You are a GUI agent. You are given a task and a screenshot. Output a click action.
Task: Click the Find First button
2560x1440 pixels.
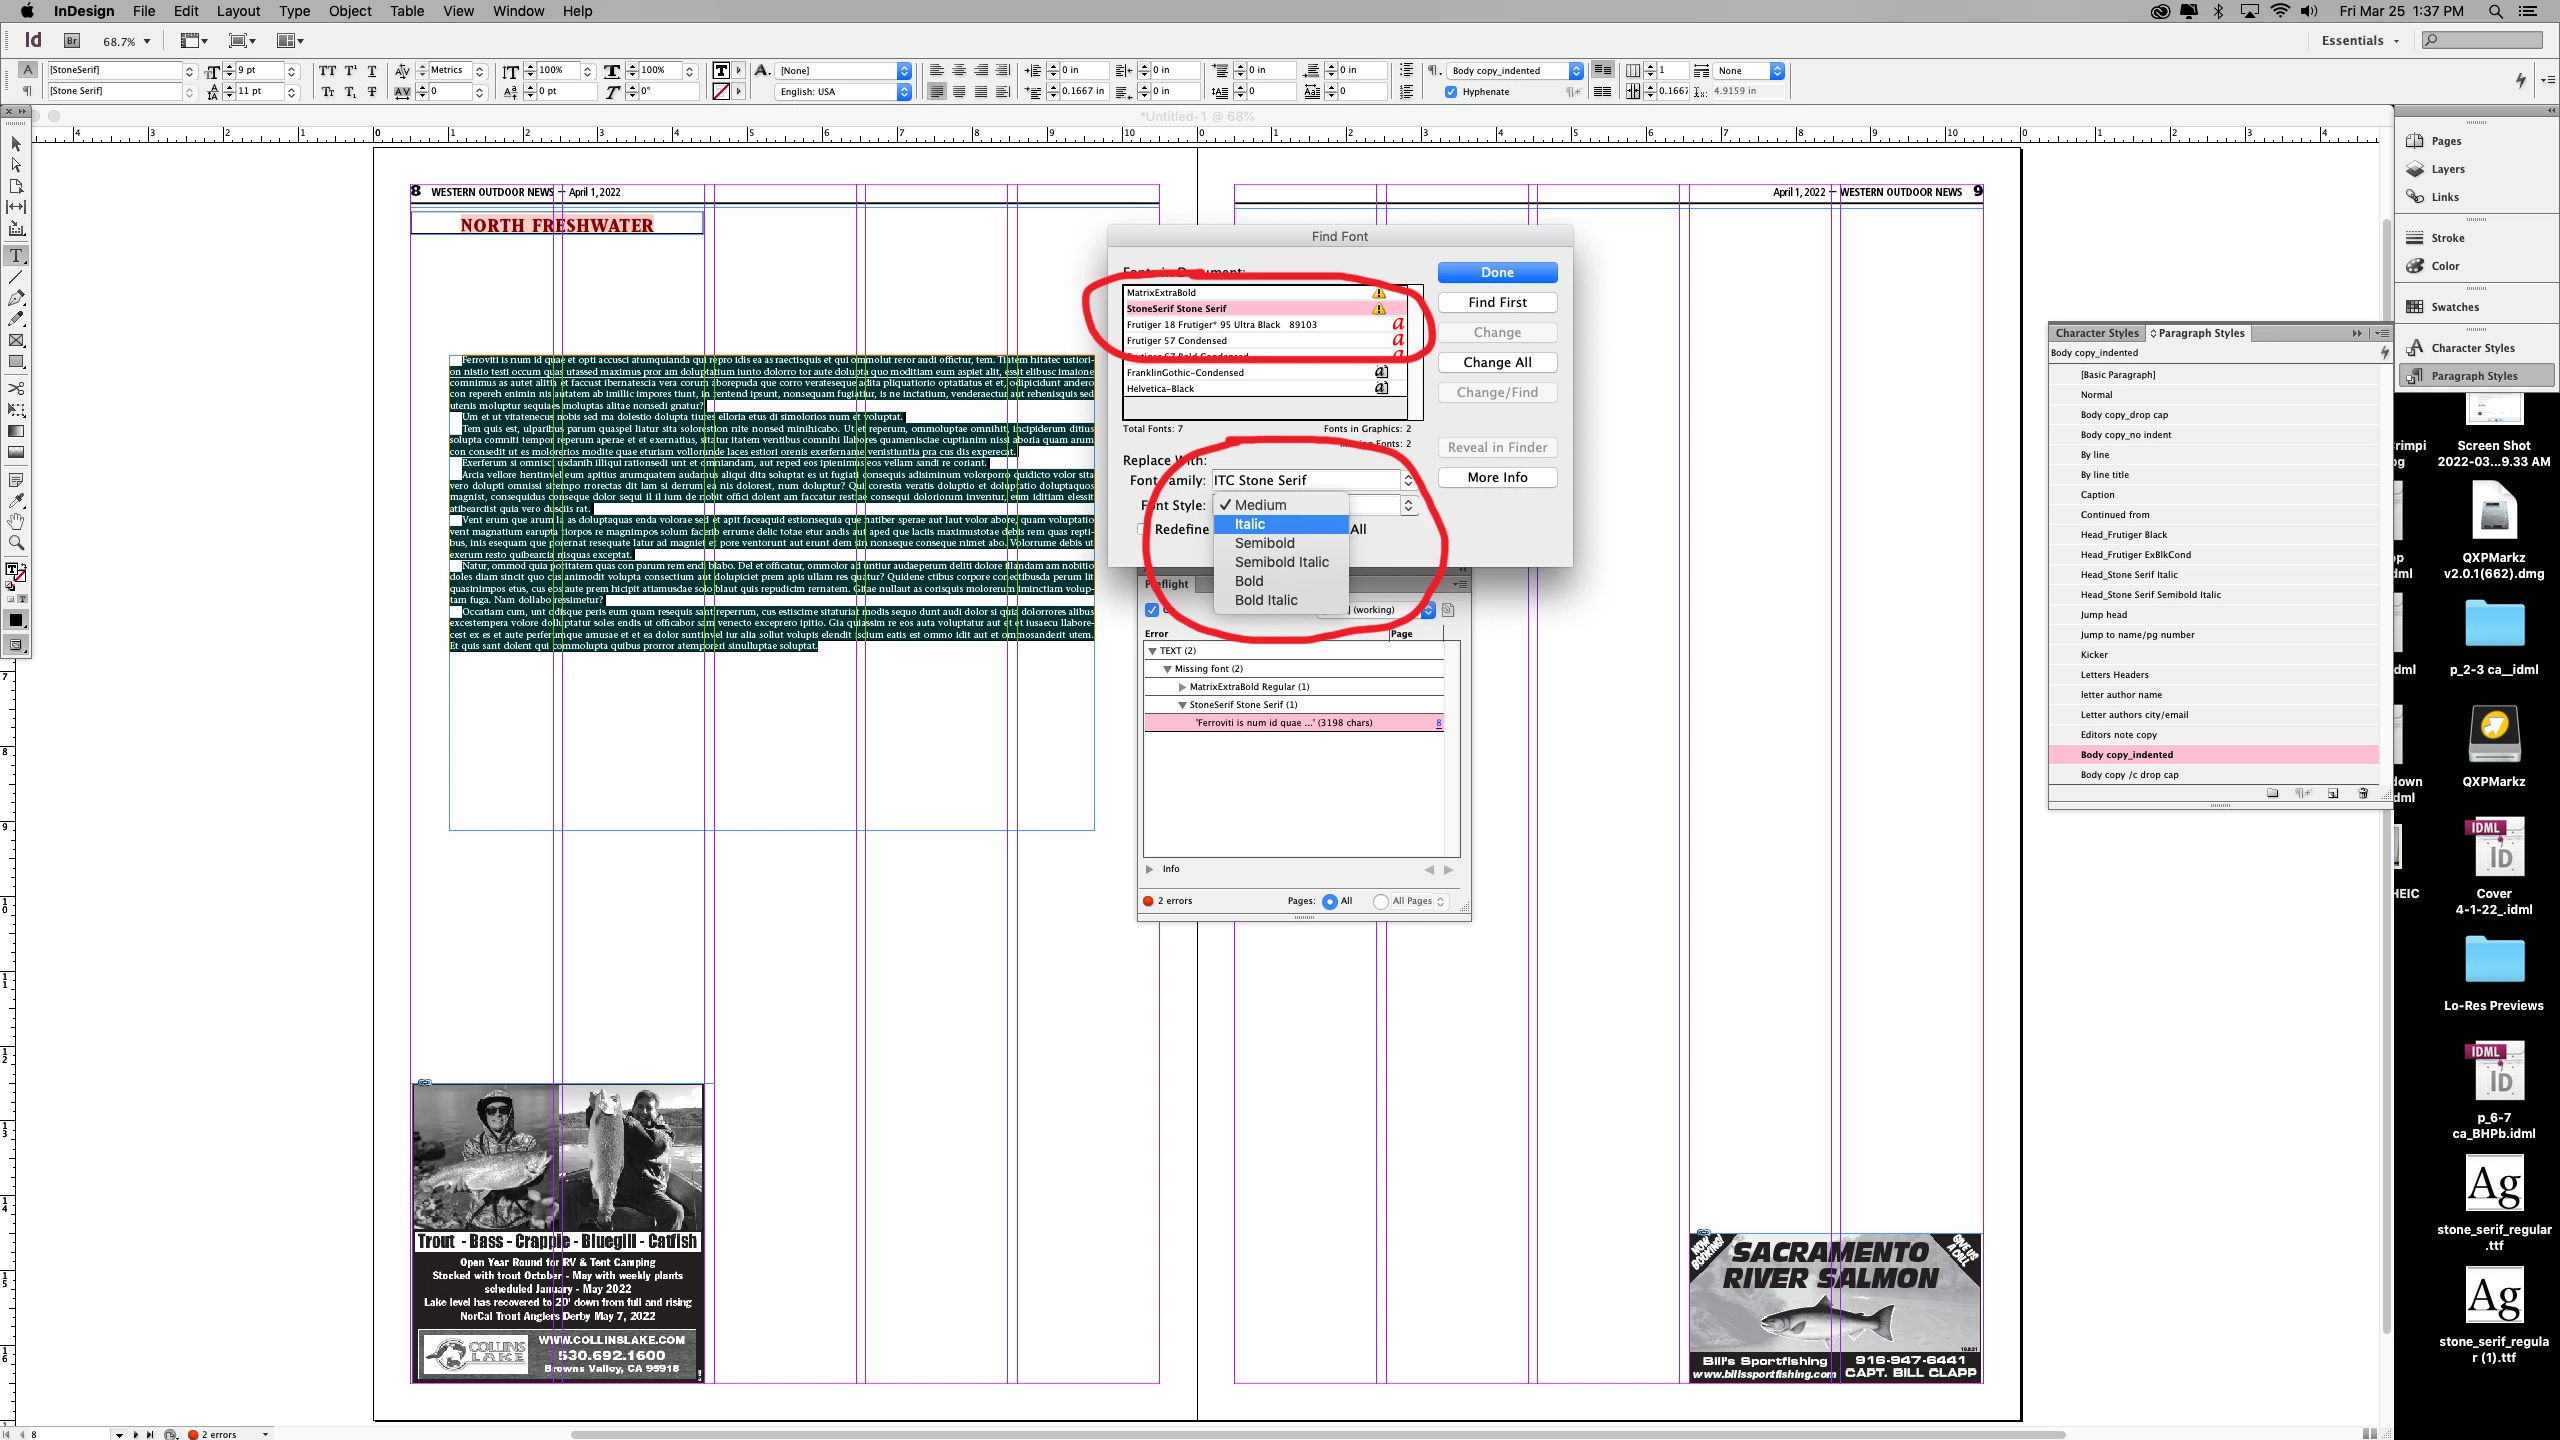(1497, 302)
